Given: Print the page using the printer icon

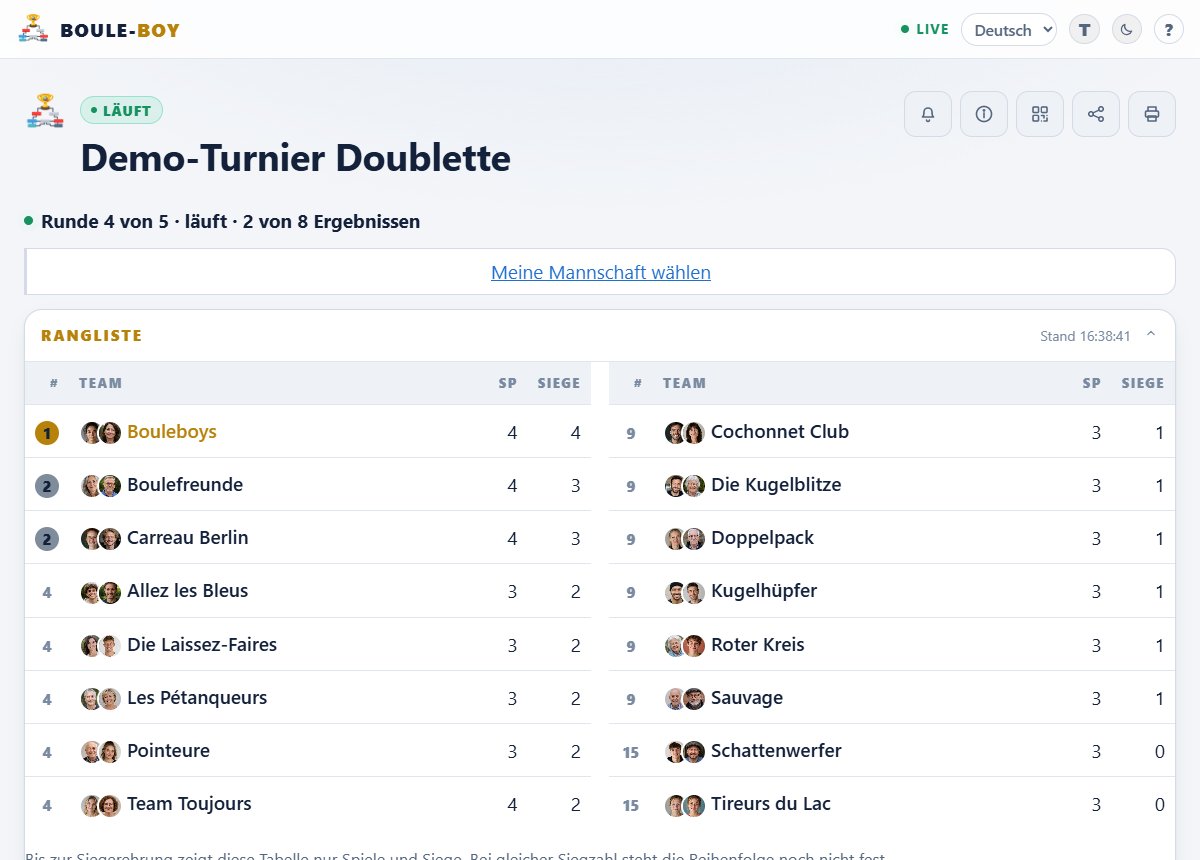Looking at the screenshot, I should point(1152,114).
